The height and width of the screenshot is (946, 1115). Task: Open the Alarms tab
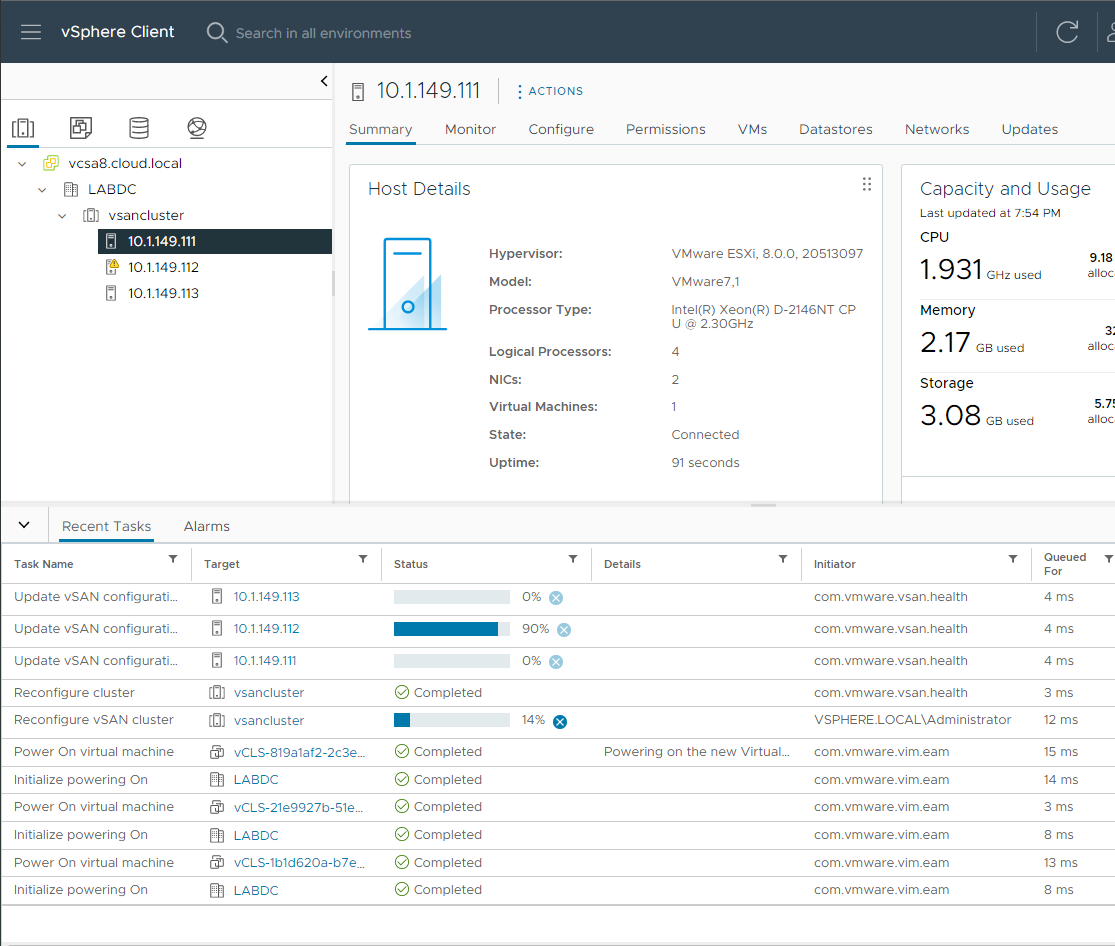[x=206, y=525]
